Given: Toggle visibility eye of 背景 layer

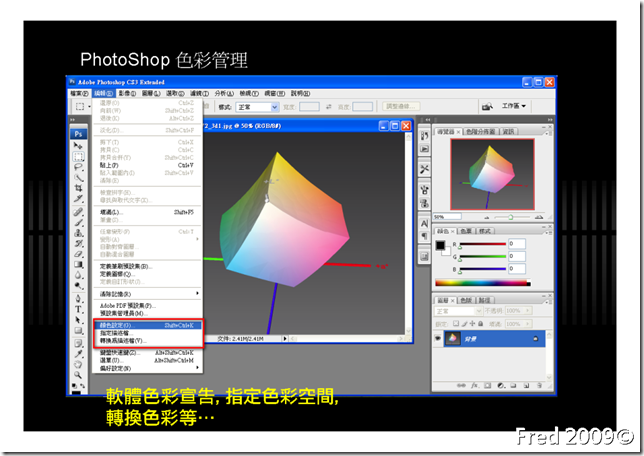Looking at the screenshot, I should tap(438, 339).
